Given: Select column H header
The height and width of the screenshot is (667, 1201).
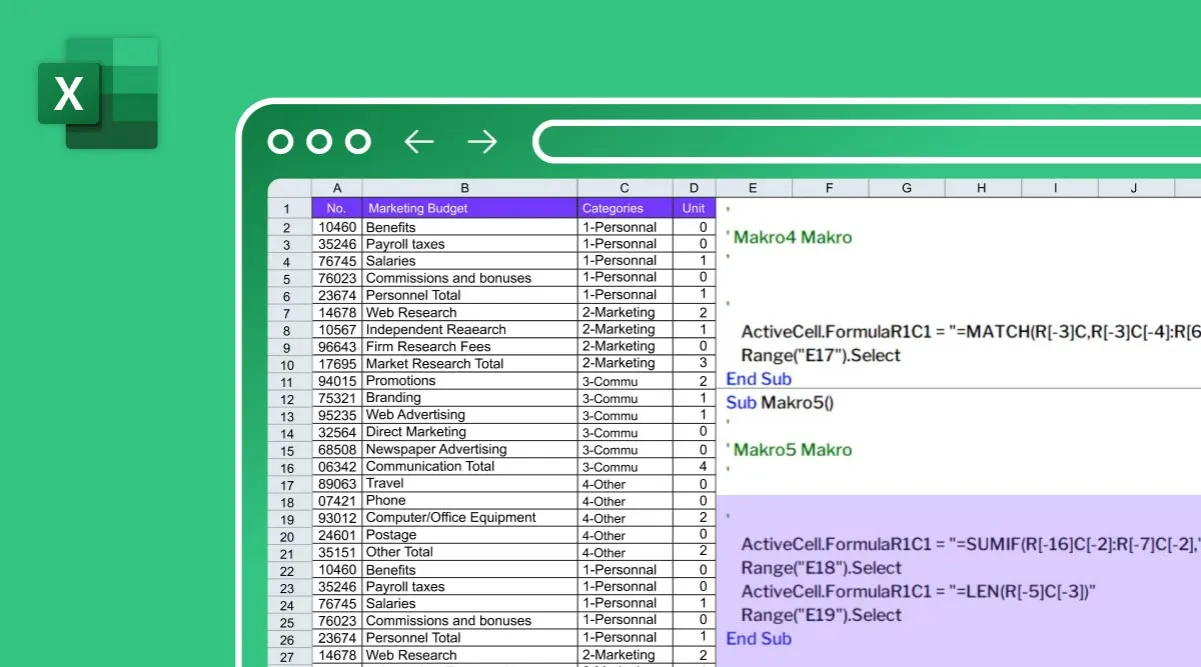Looking at the screenshot, I should tap(983, 188).
